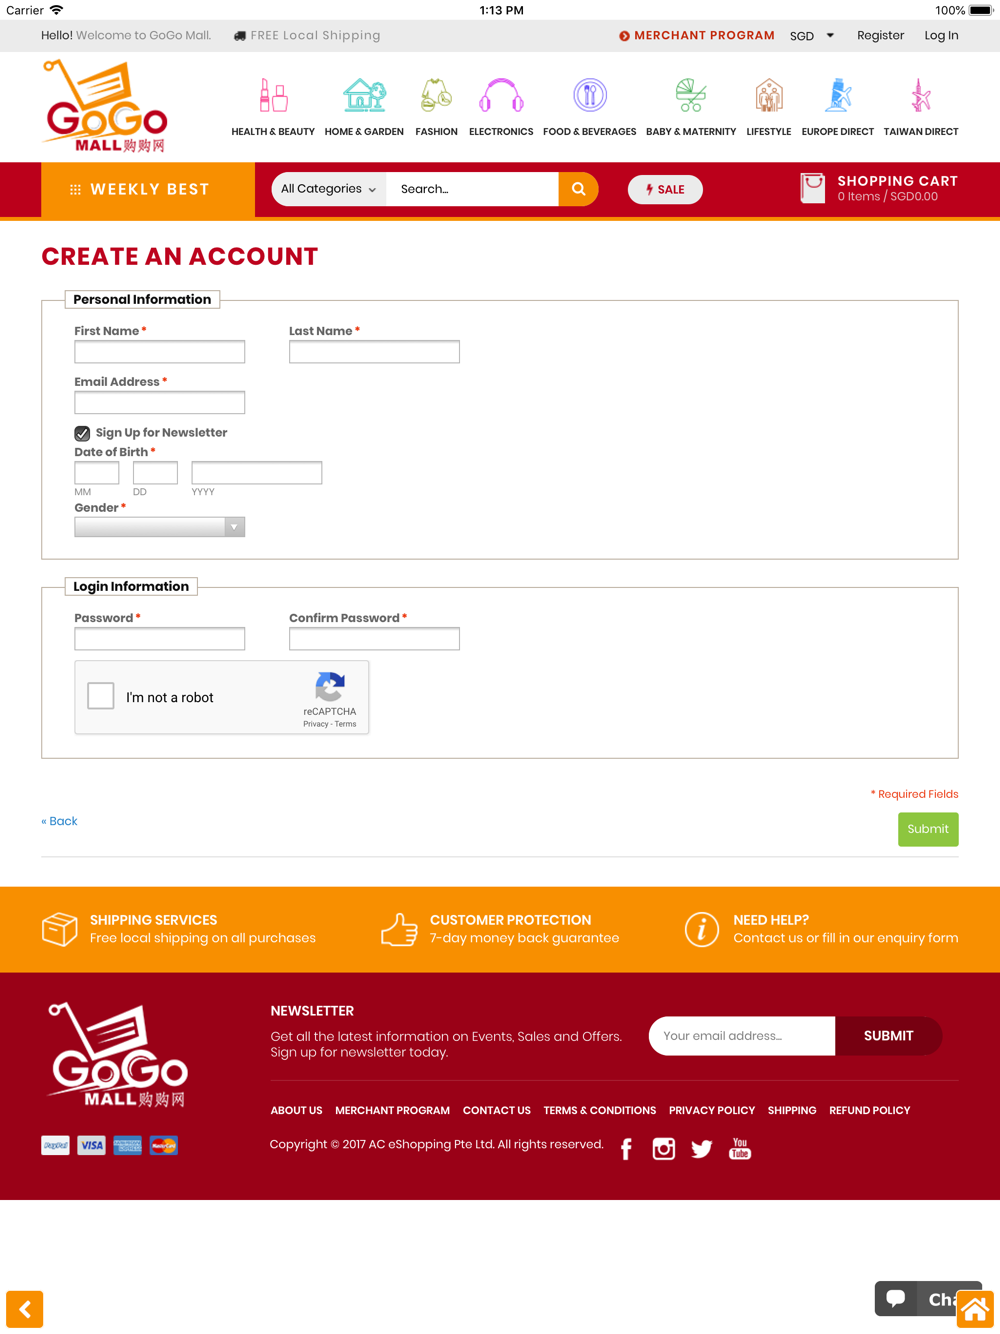Open the shopping cart bag icon

(813, 188)
